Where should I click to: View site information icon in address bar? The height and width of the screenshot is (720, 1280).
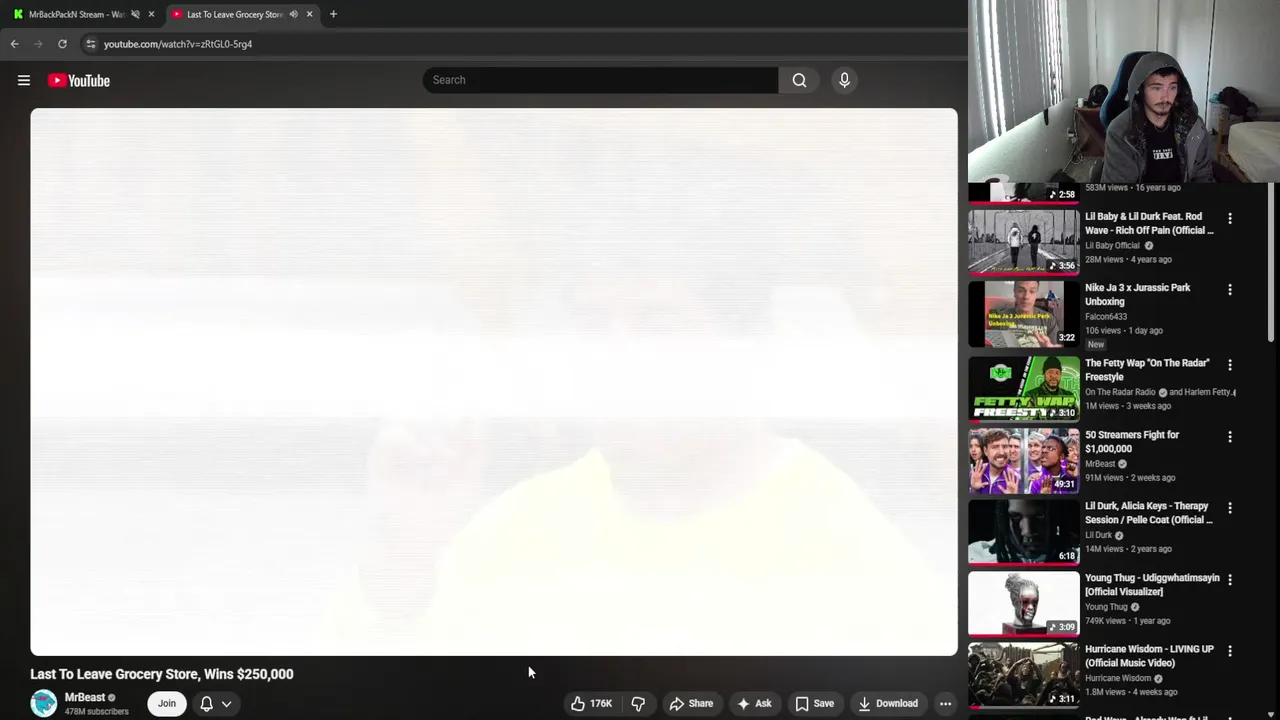pos(90,44)
